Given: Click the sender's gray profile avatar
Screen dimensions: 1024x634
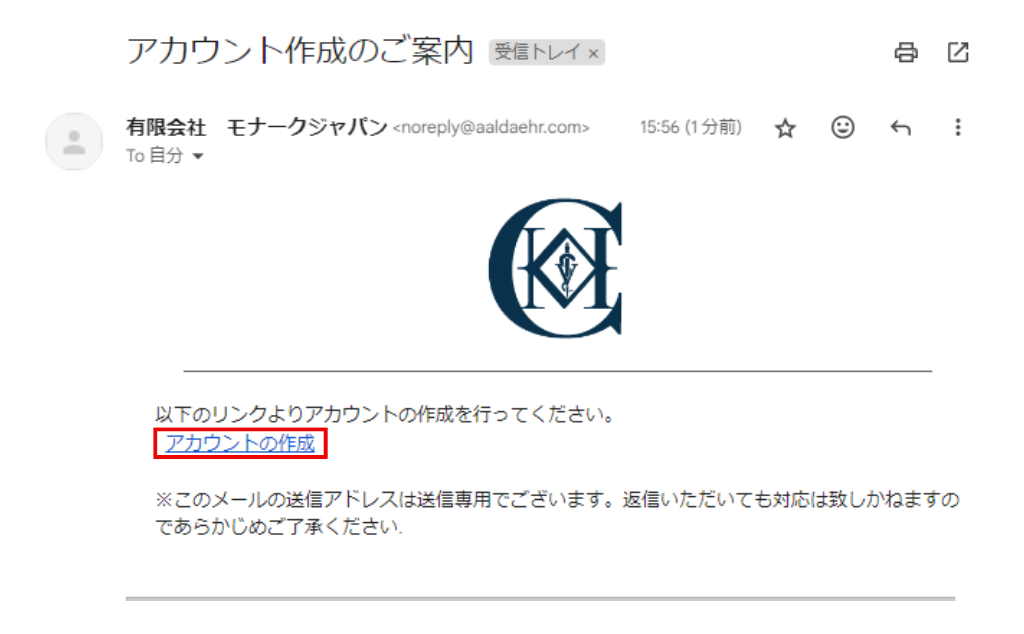Looking at the screenshot, I should pyautogui.click(x=74, y=142).
